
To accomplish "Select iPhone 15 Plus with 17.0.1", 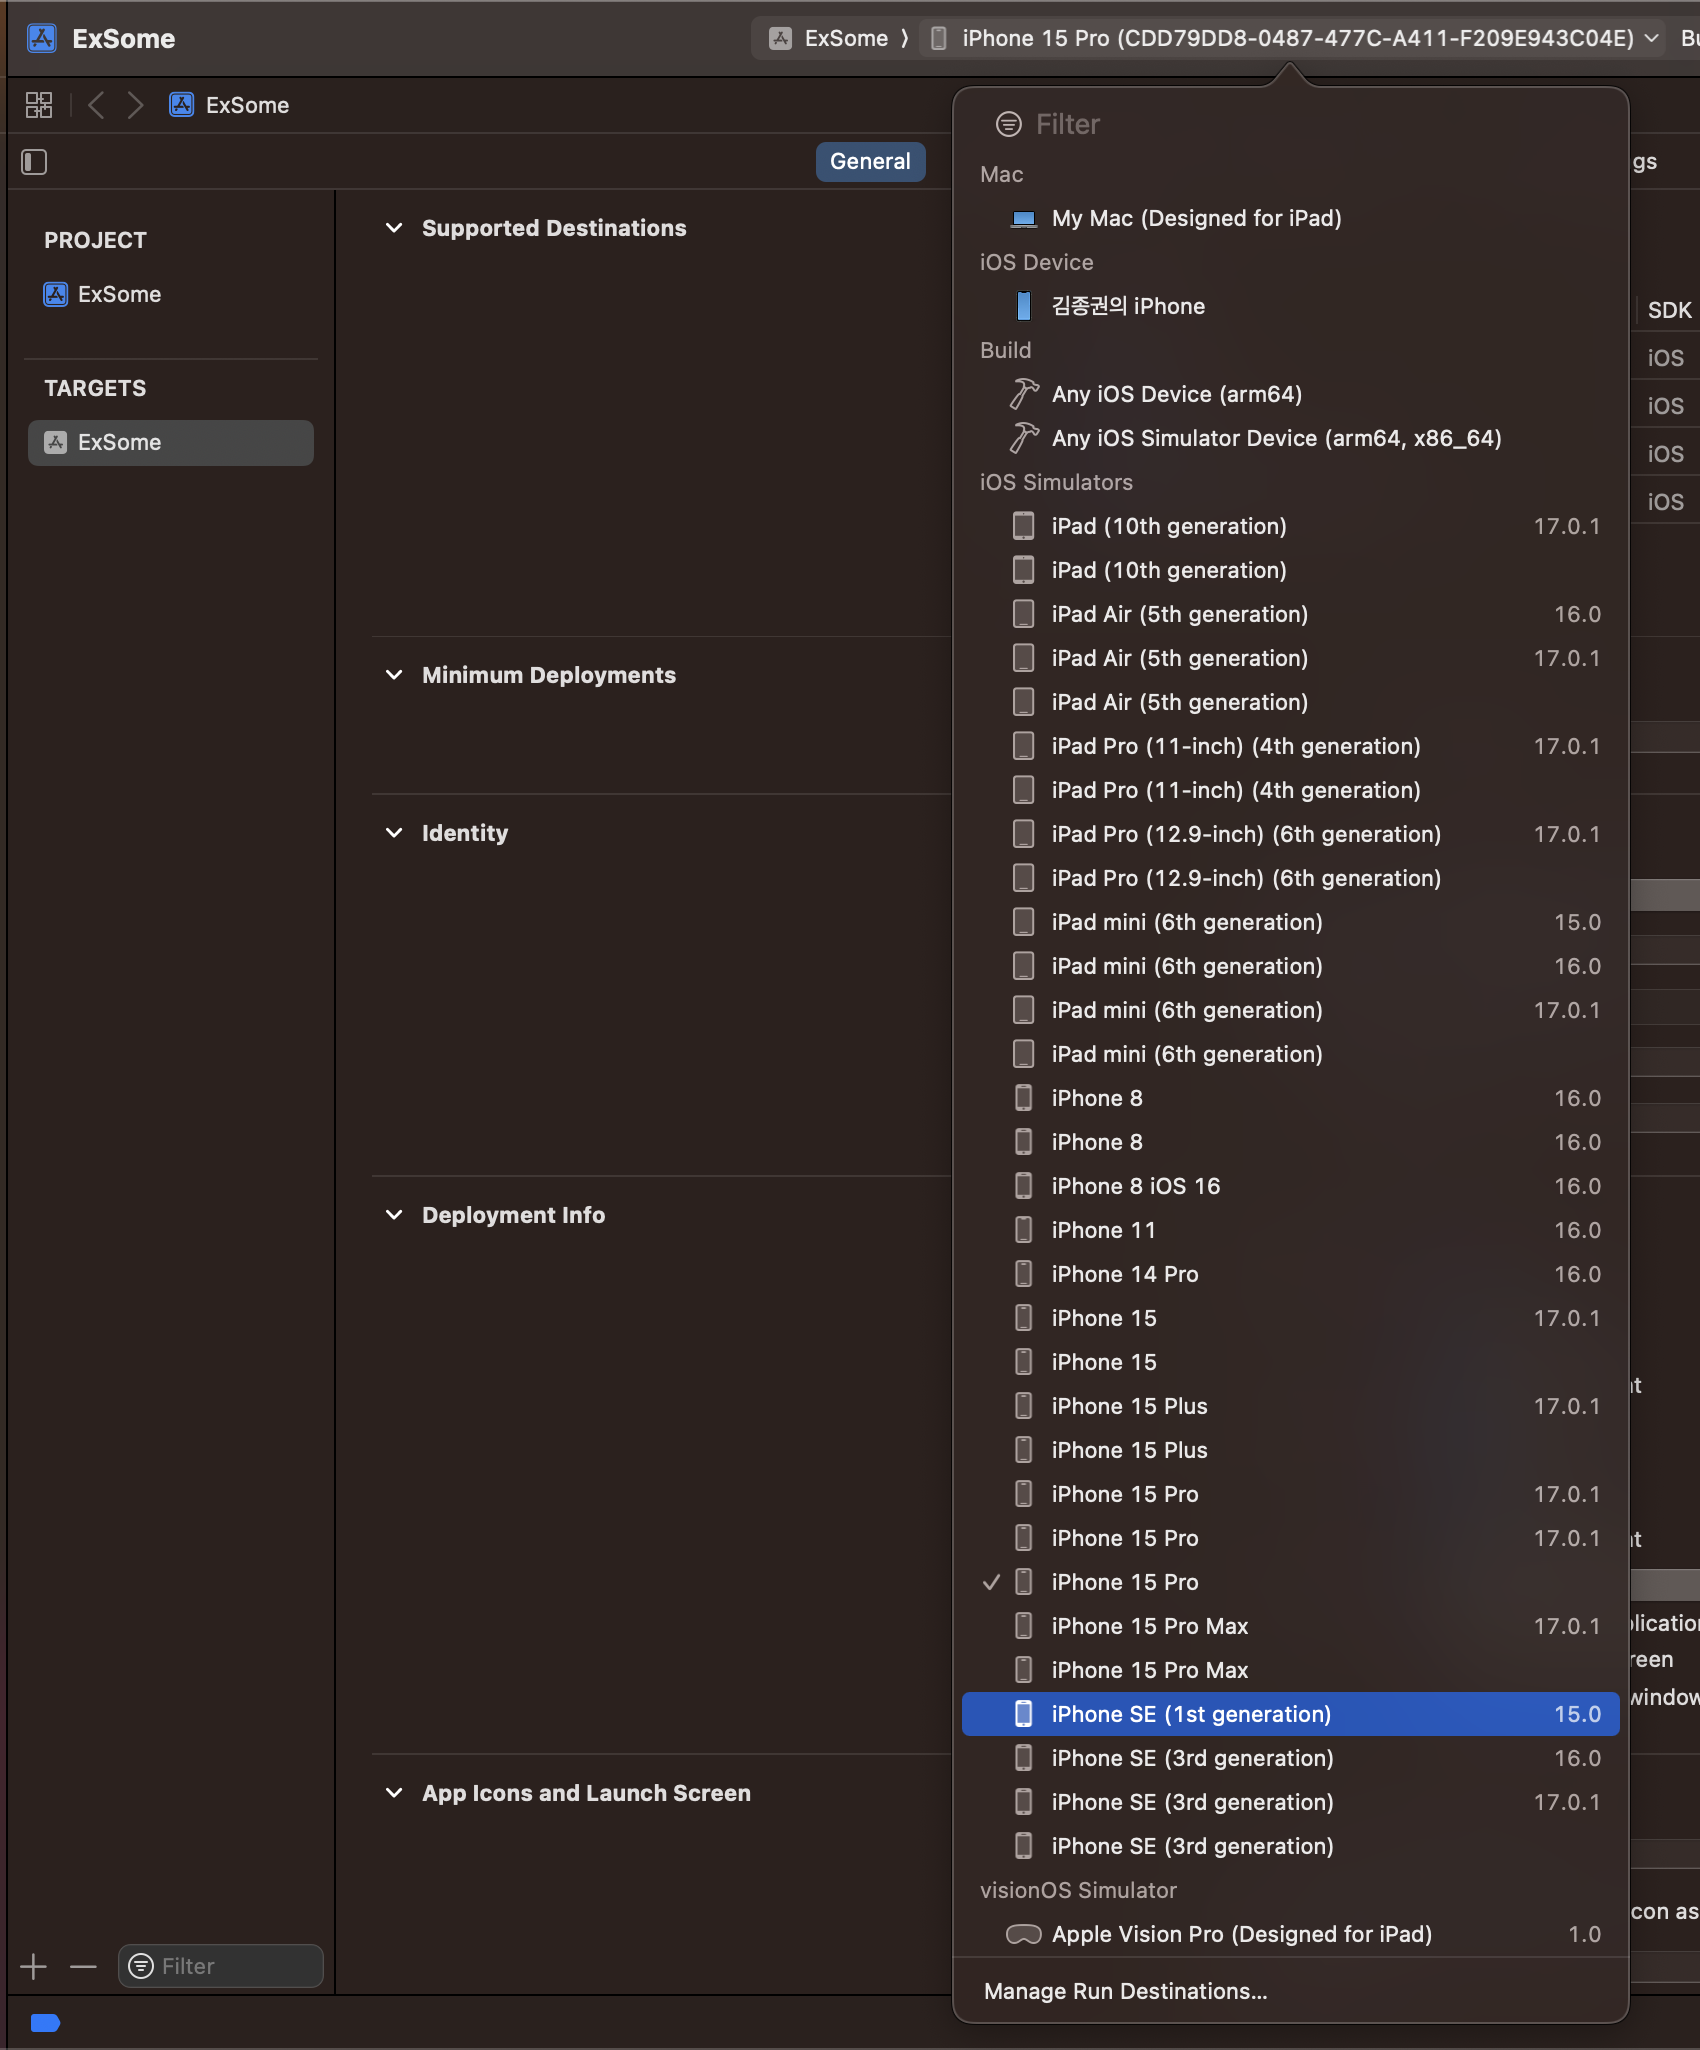I will click(1290, 1406).
